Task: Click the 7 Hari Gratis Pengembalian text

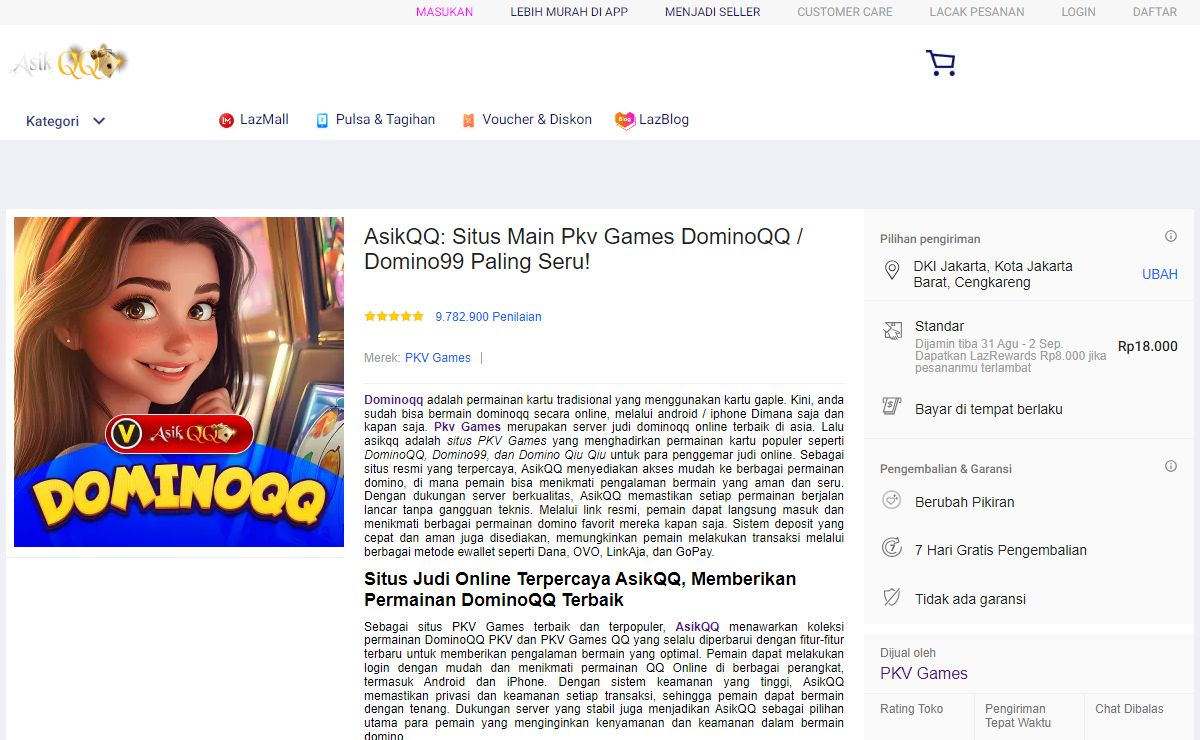Action: click(x=1001, y=550)
